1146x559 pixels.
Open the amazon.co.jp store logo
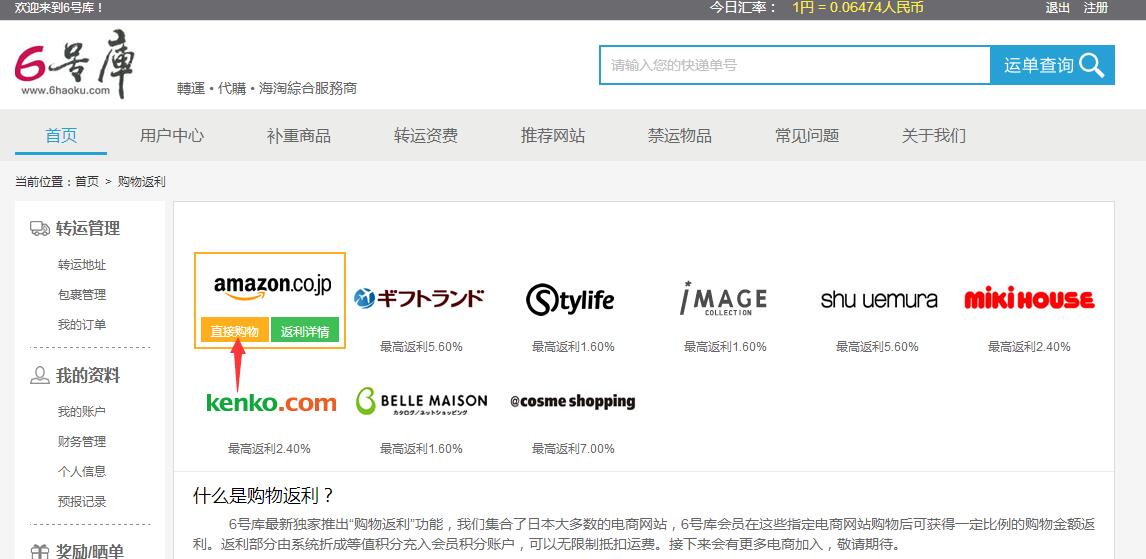272,285
